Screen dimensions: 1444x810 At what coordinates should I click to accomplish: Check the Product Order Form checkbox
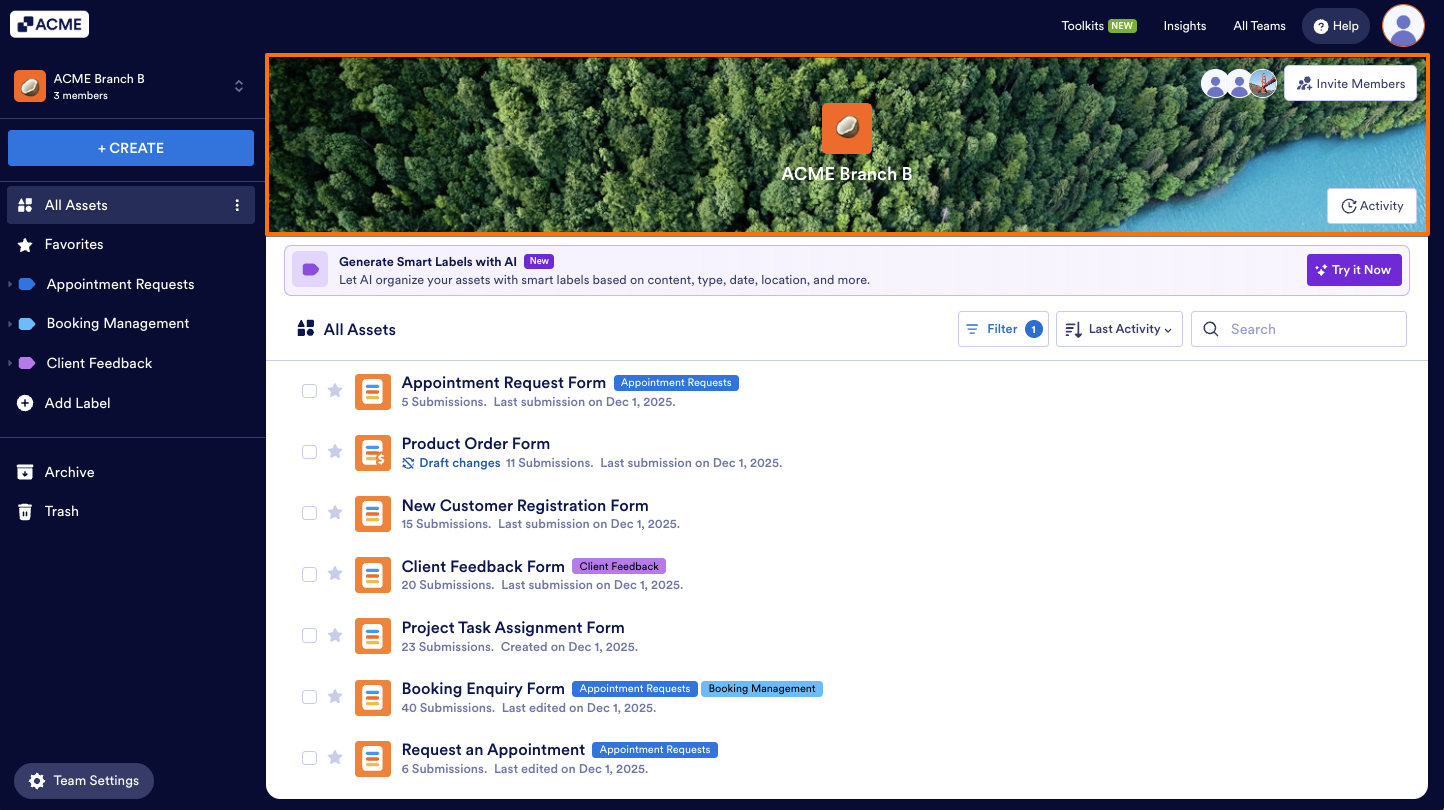tap(310, 452)
